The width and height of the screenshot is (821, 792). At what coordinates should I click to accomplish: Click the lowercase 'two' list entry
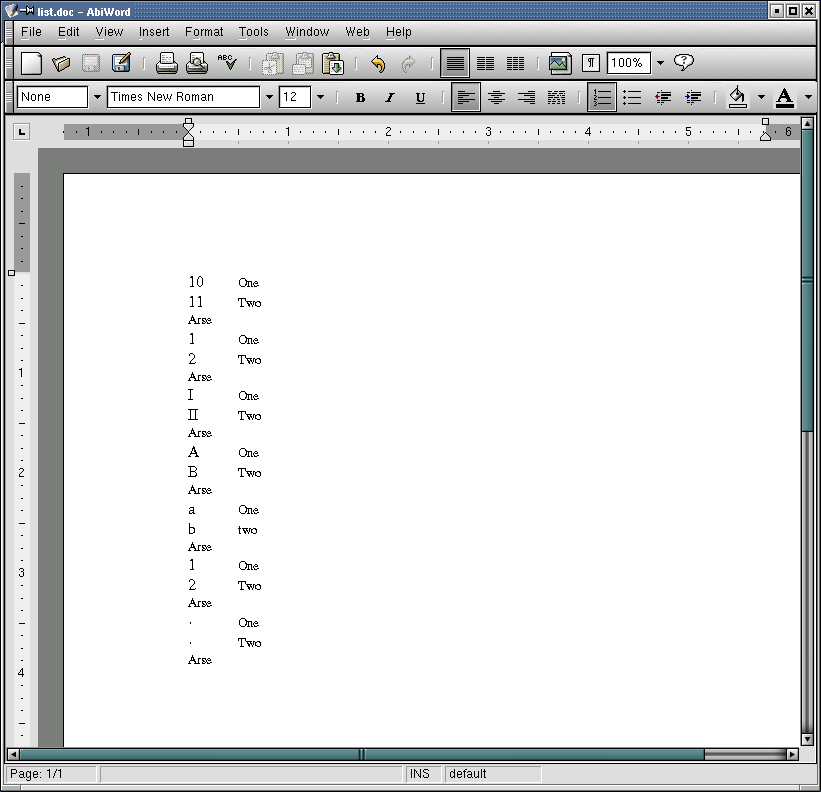pyautogui.click(x=247, y=530)
